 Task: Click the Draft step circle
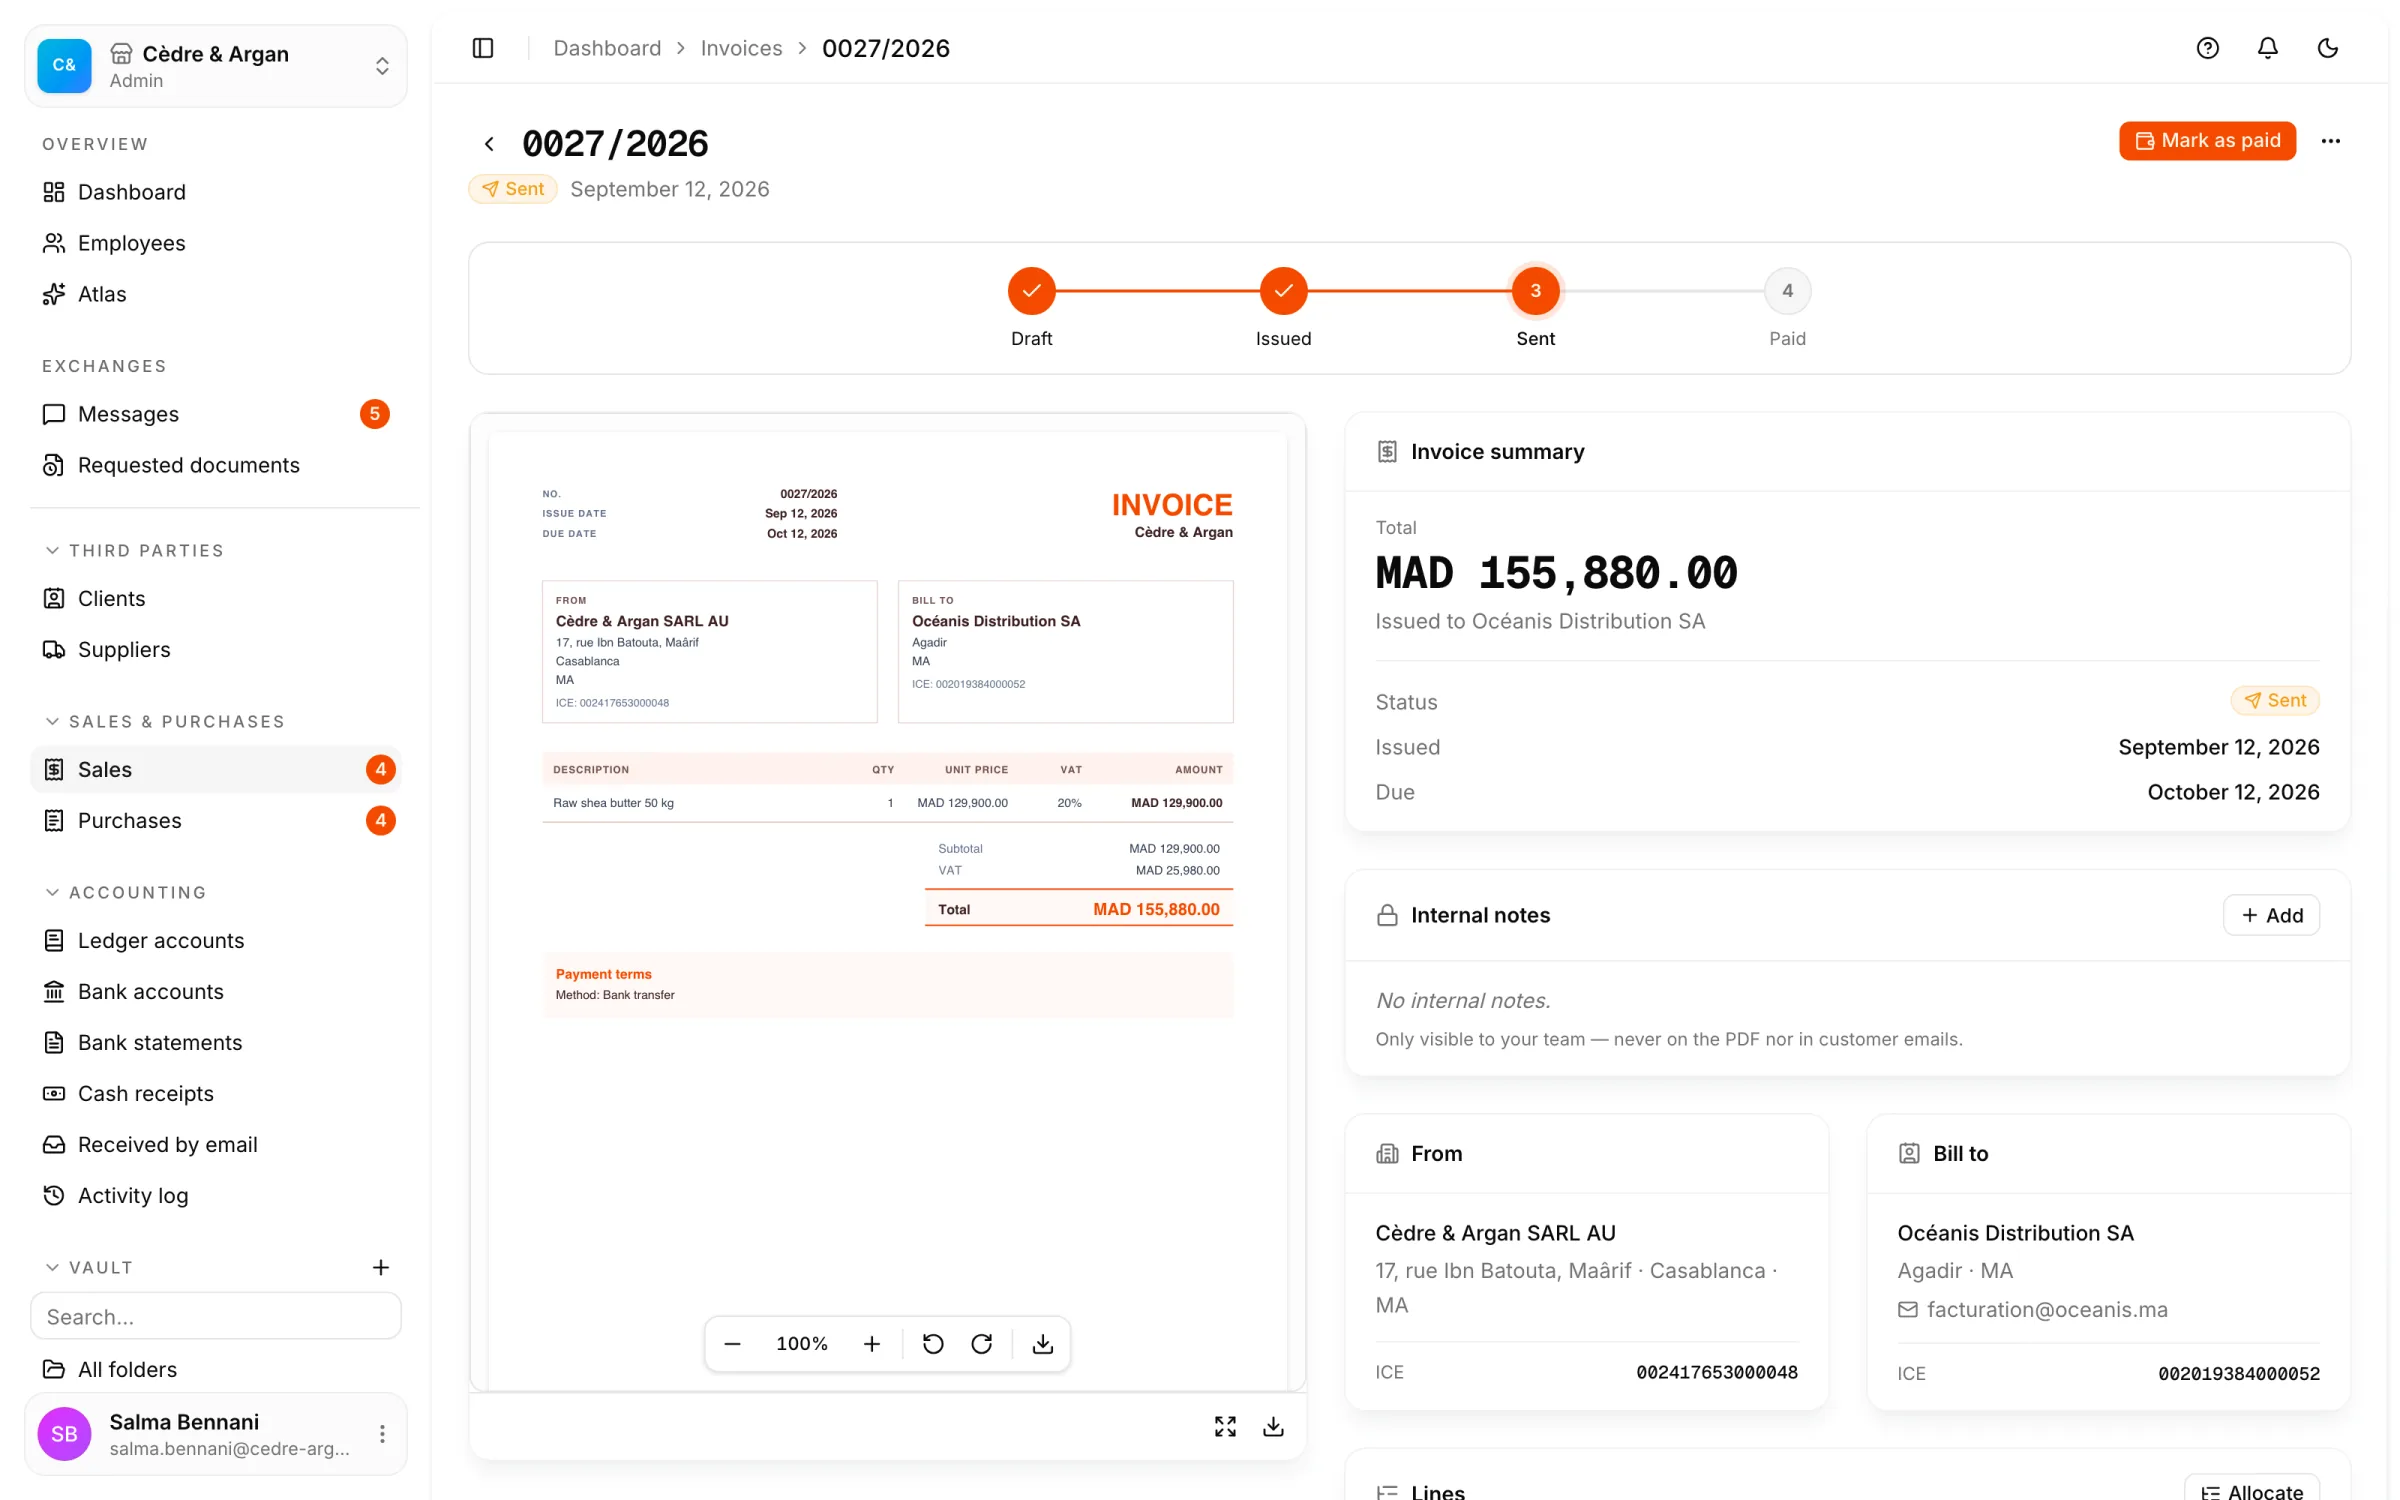[x=1031, y=291]
